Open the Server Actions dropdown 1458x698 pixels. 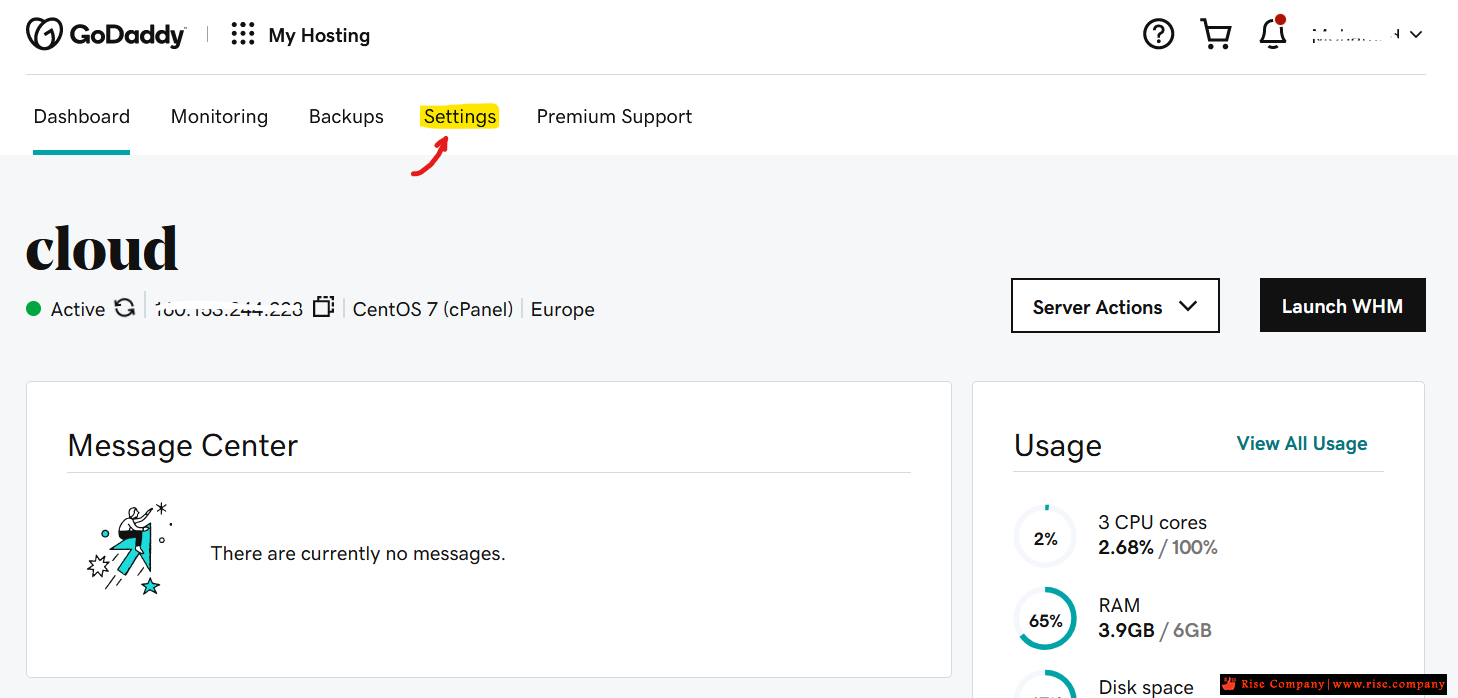pyautogui.click(x=1115, y=306)
